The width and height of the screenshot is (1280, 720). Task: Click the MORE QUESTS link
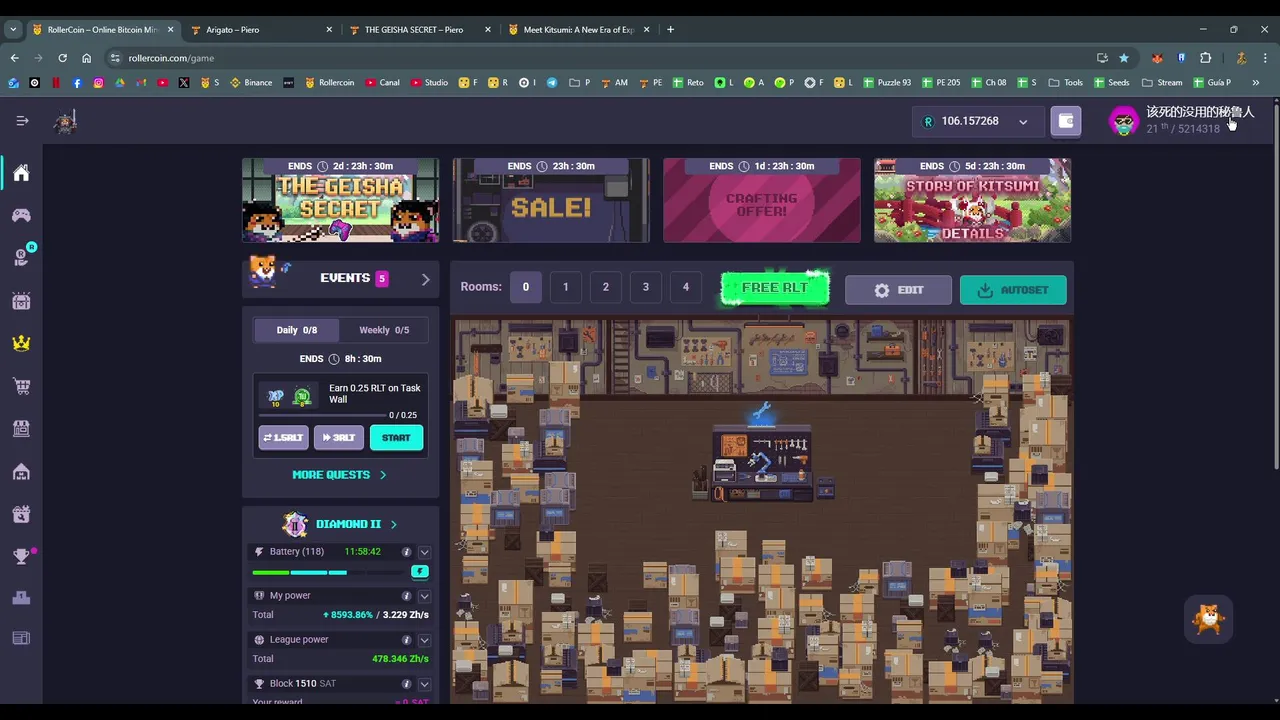[x=339, y=475]
